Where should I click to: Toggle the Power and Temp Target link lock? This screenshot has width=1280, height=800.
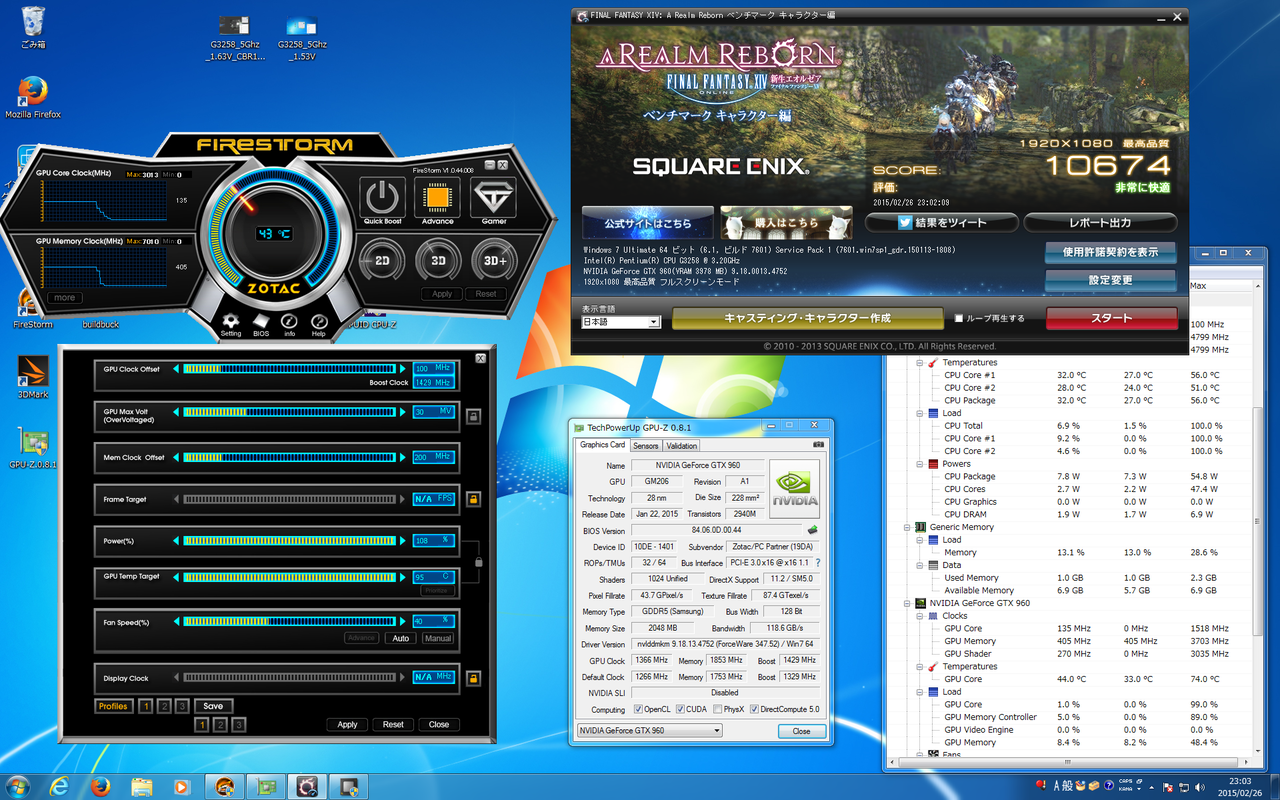point(478,562)
